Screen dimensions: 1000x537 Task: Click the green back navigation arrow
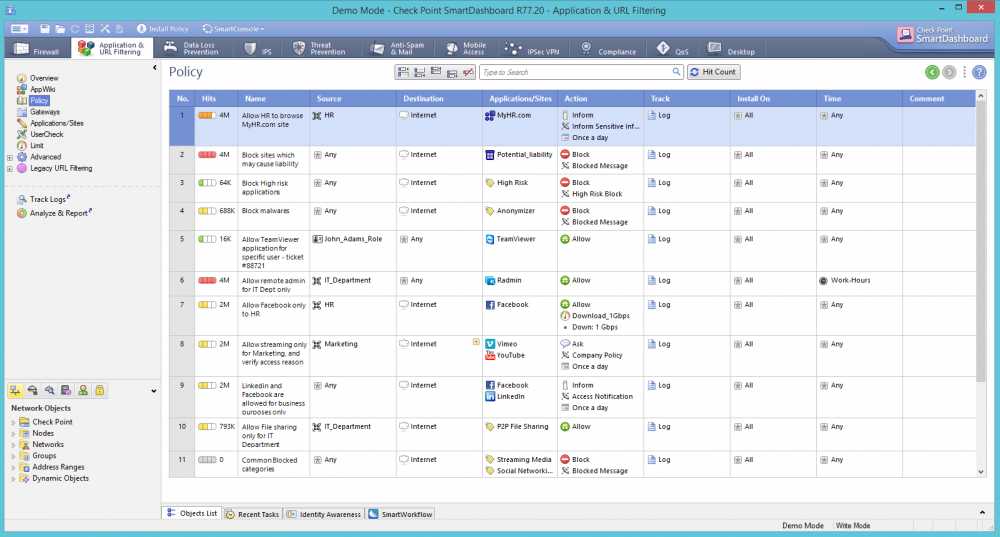(x=932, y=72)
